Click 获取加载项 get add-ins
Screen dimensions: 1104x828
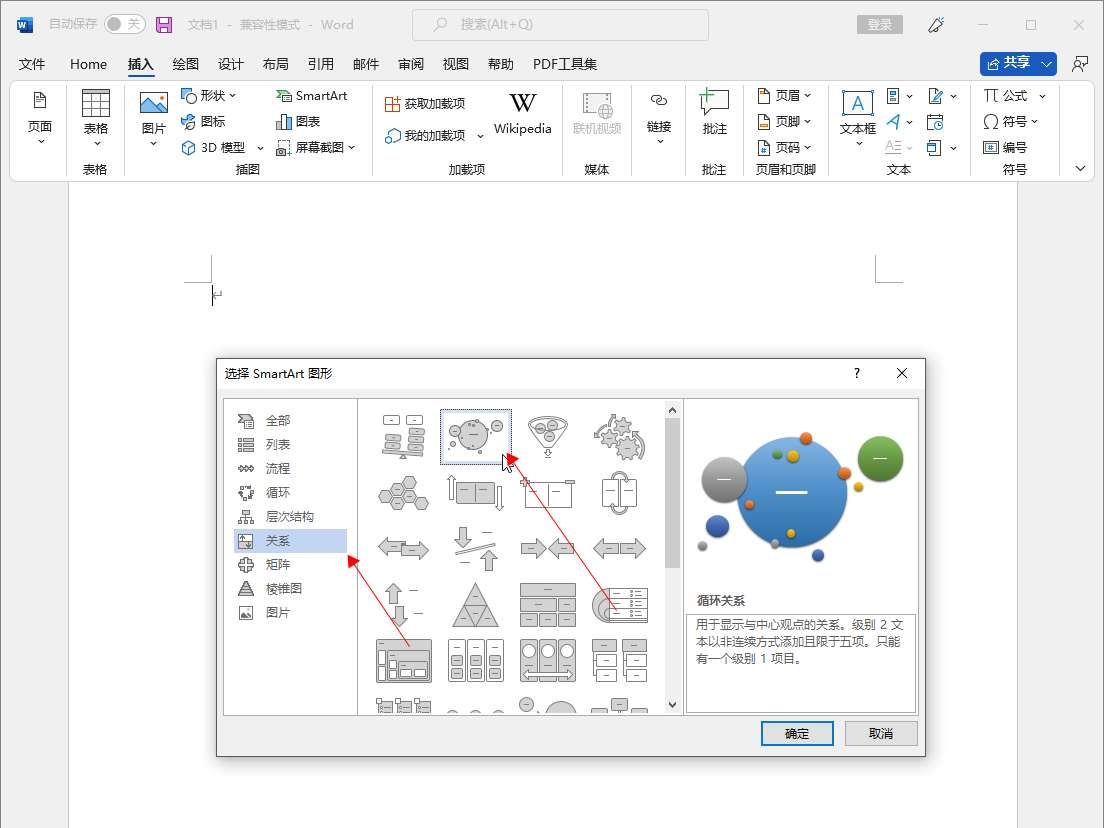(425, 104)
